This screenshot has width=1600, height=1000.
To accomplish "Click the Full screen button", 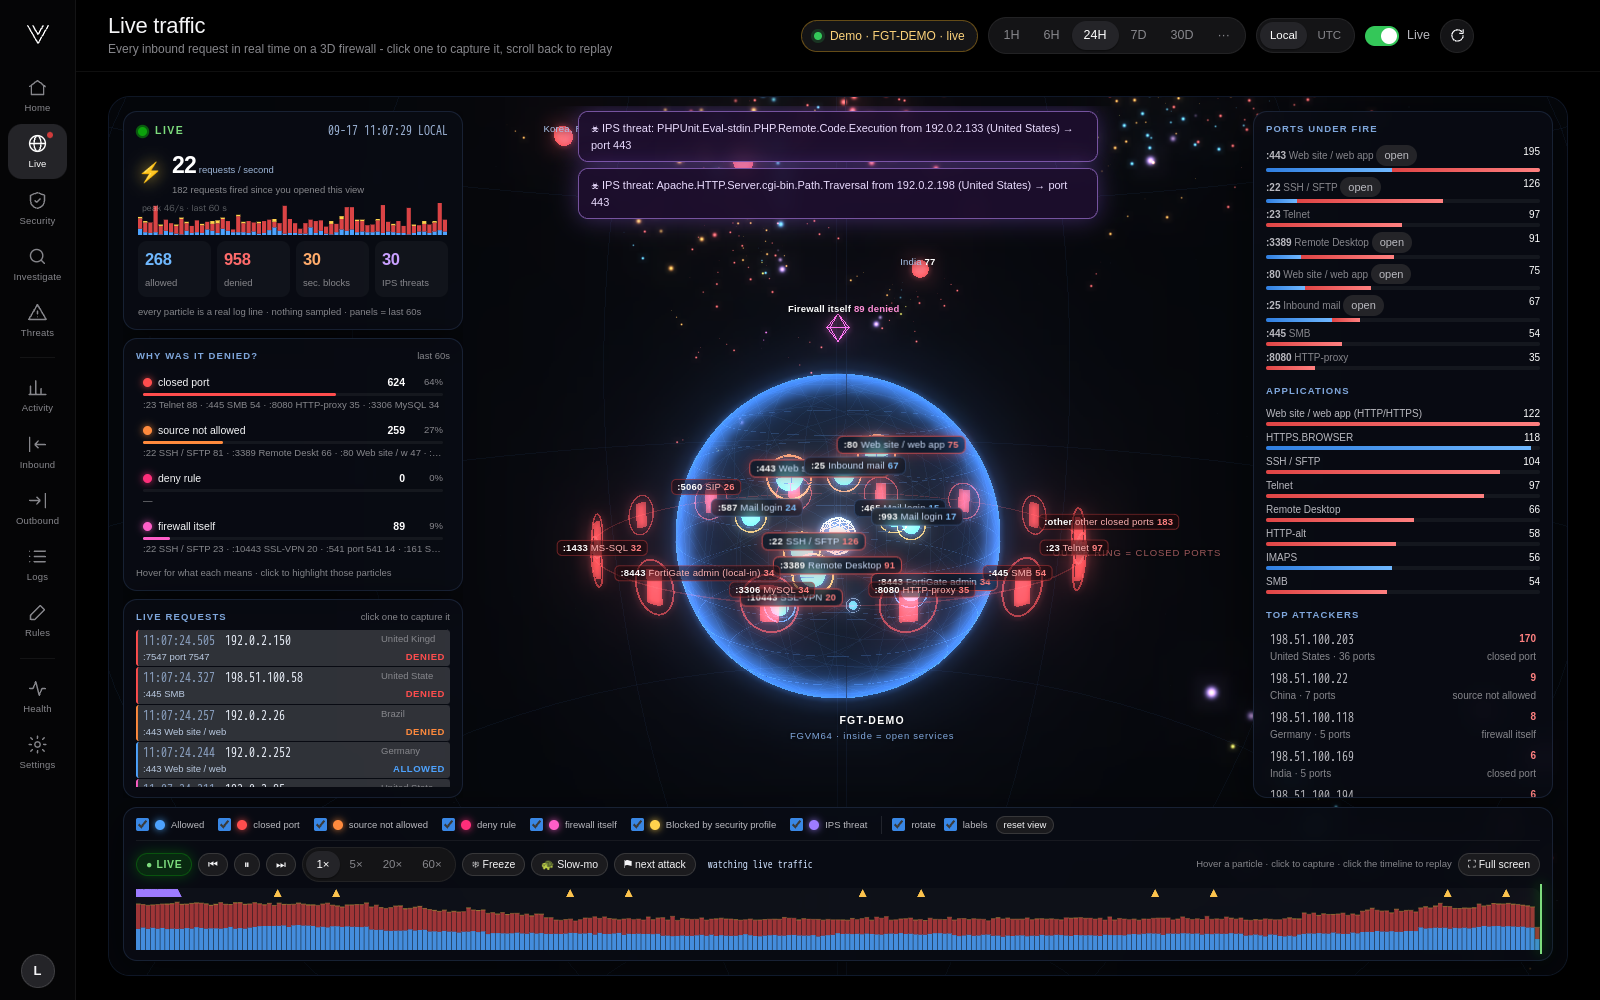I will click(x=1498, y=864).
